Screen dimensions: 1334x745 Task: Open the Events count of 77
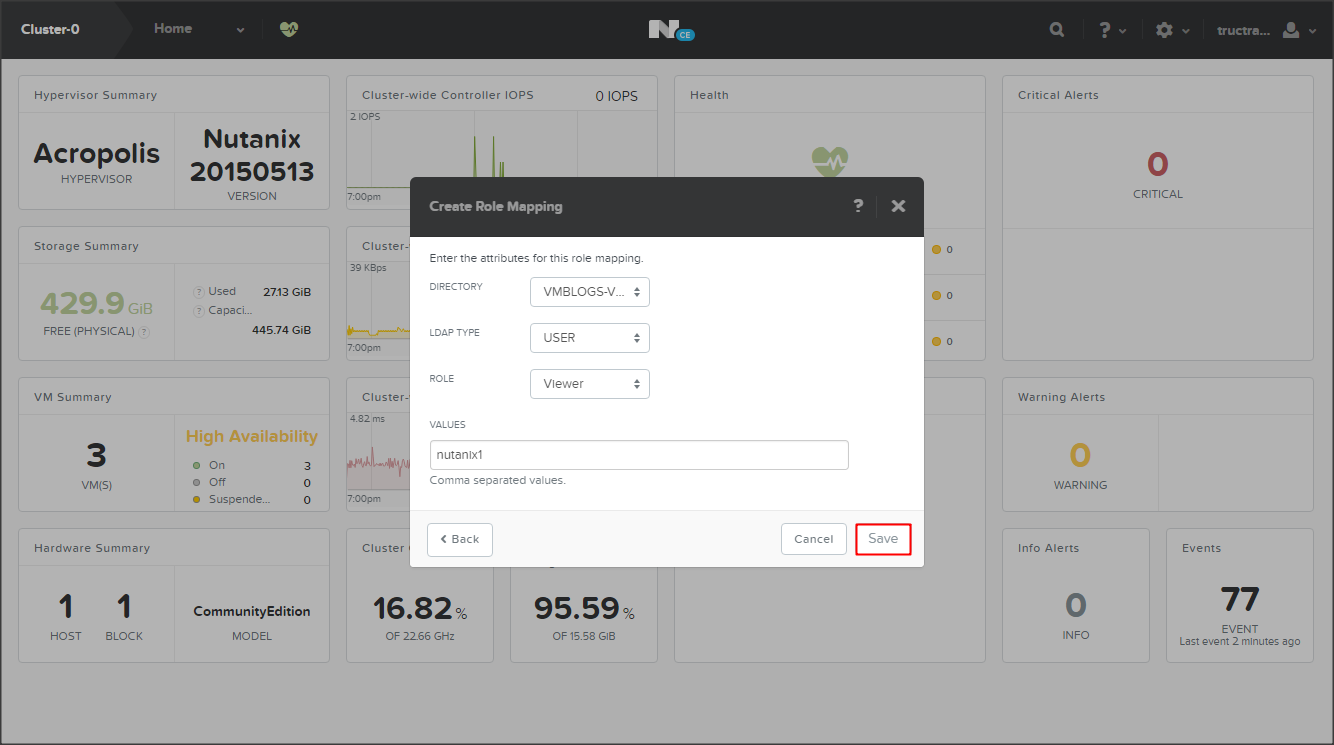coord(1239,600)
